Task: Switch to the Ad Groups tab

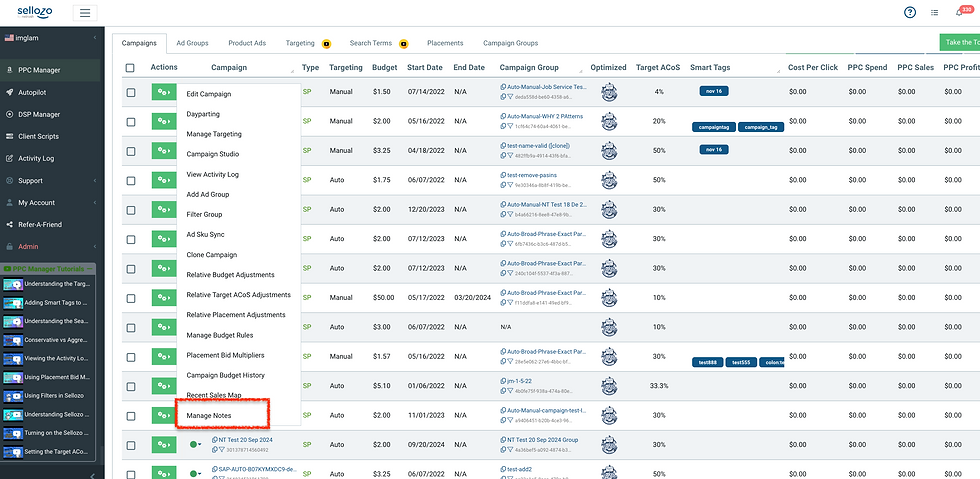Action: click(x=192, y=43)
